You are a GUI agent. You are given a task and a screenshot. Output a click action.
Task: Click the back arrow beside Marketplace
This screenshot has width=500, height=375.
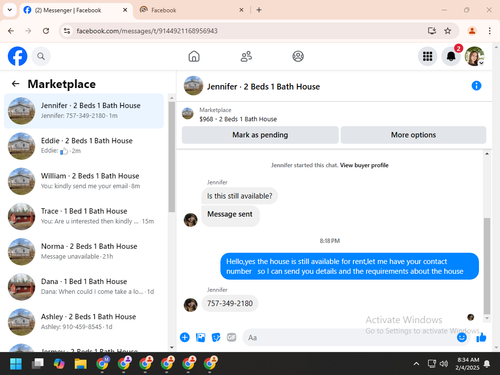(x=16, y=84)
